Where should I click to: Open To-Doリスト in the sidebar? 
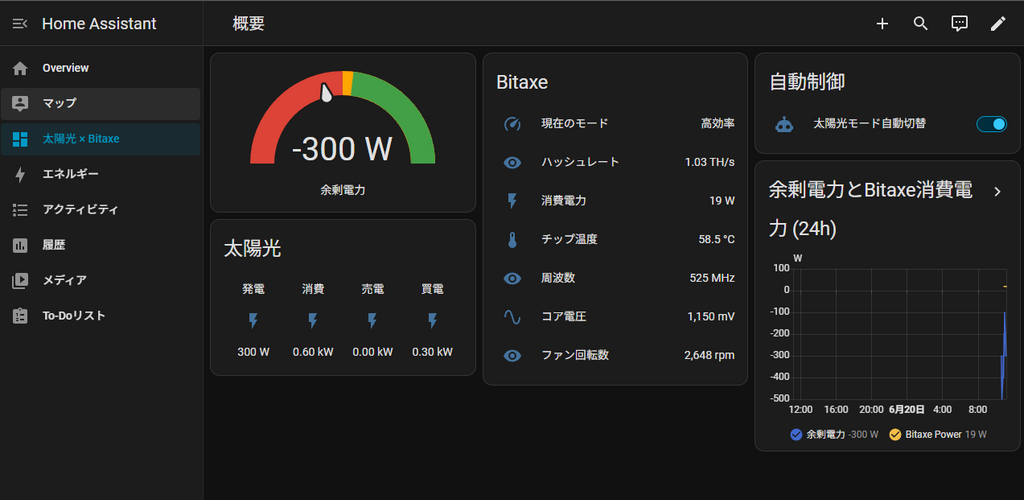click(x=101, y=315)
